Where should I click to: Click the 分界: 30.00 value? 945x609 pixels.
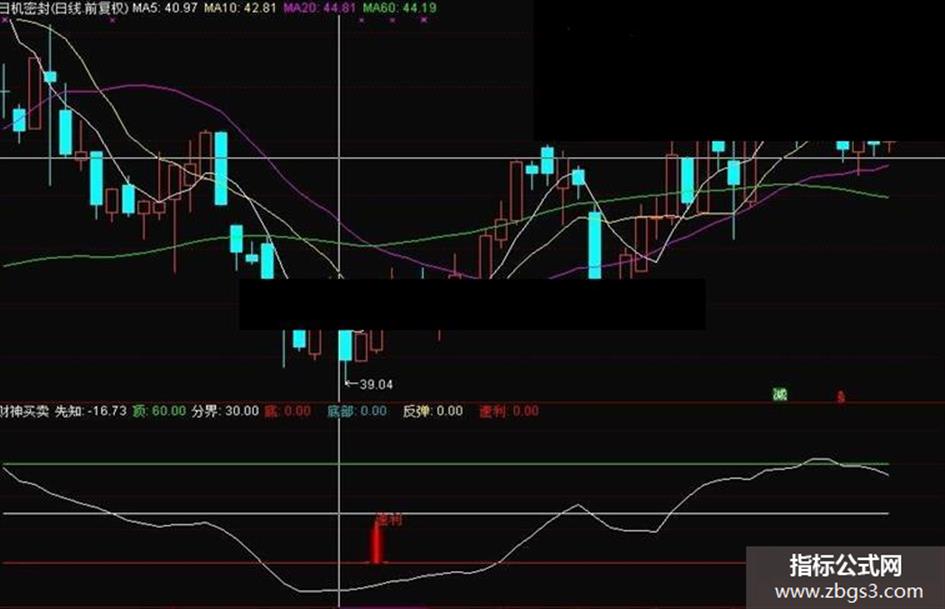(225, 411)
